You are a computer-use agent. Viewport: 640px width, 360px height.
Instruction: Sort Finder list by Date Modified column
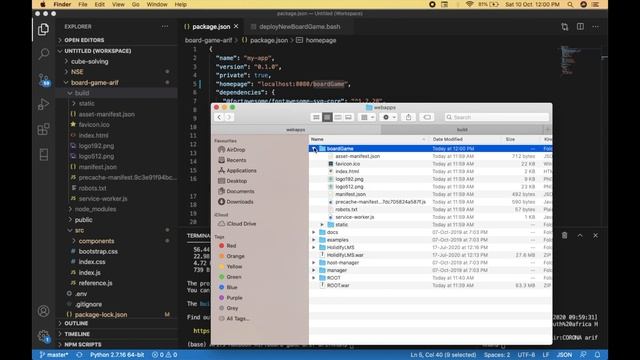447,139
